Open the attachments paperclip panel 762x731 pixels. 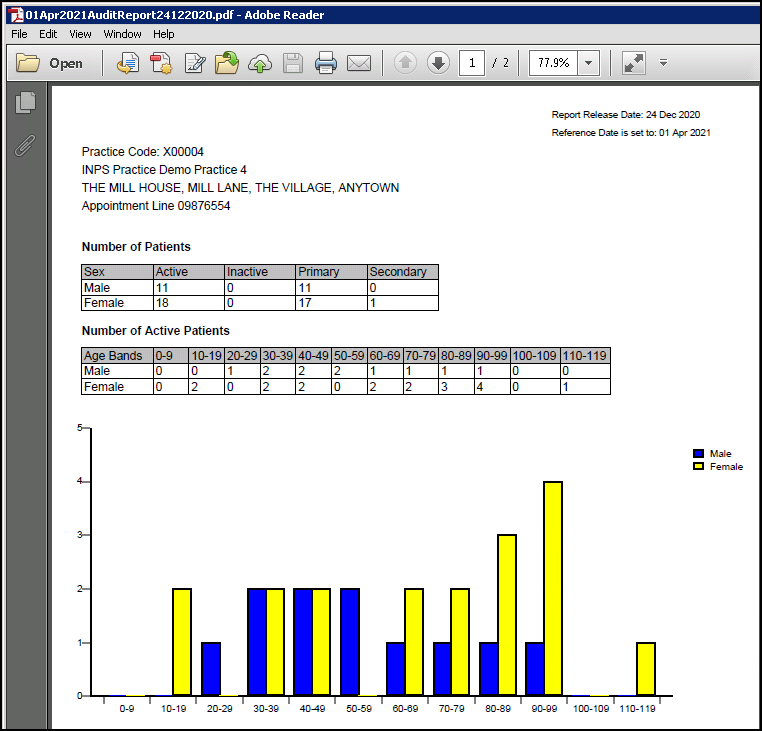click(x=26, y=145)
